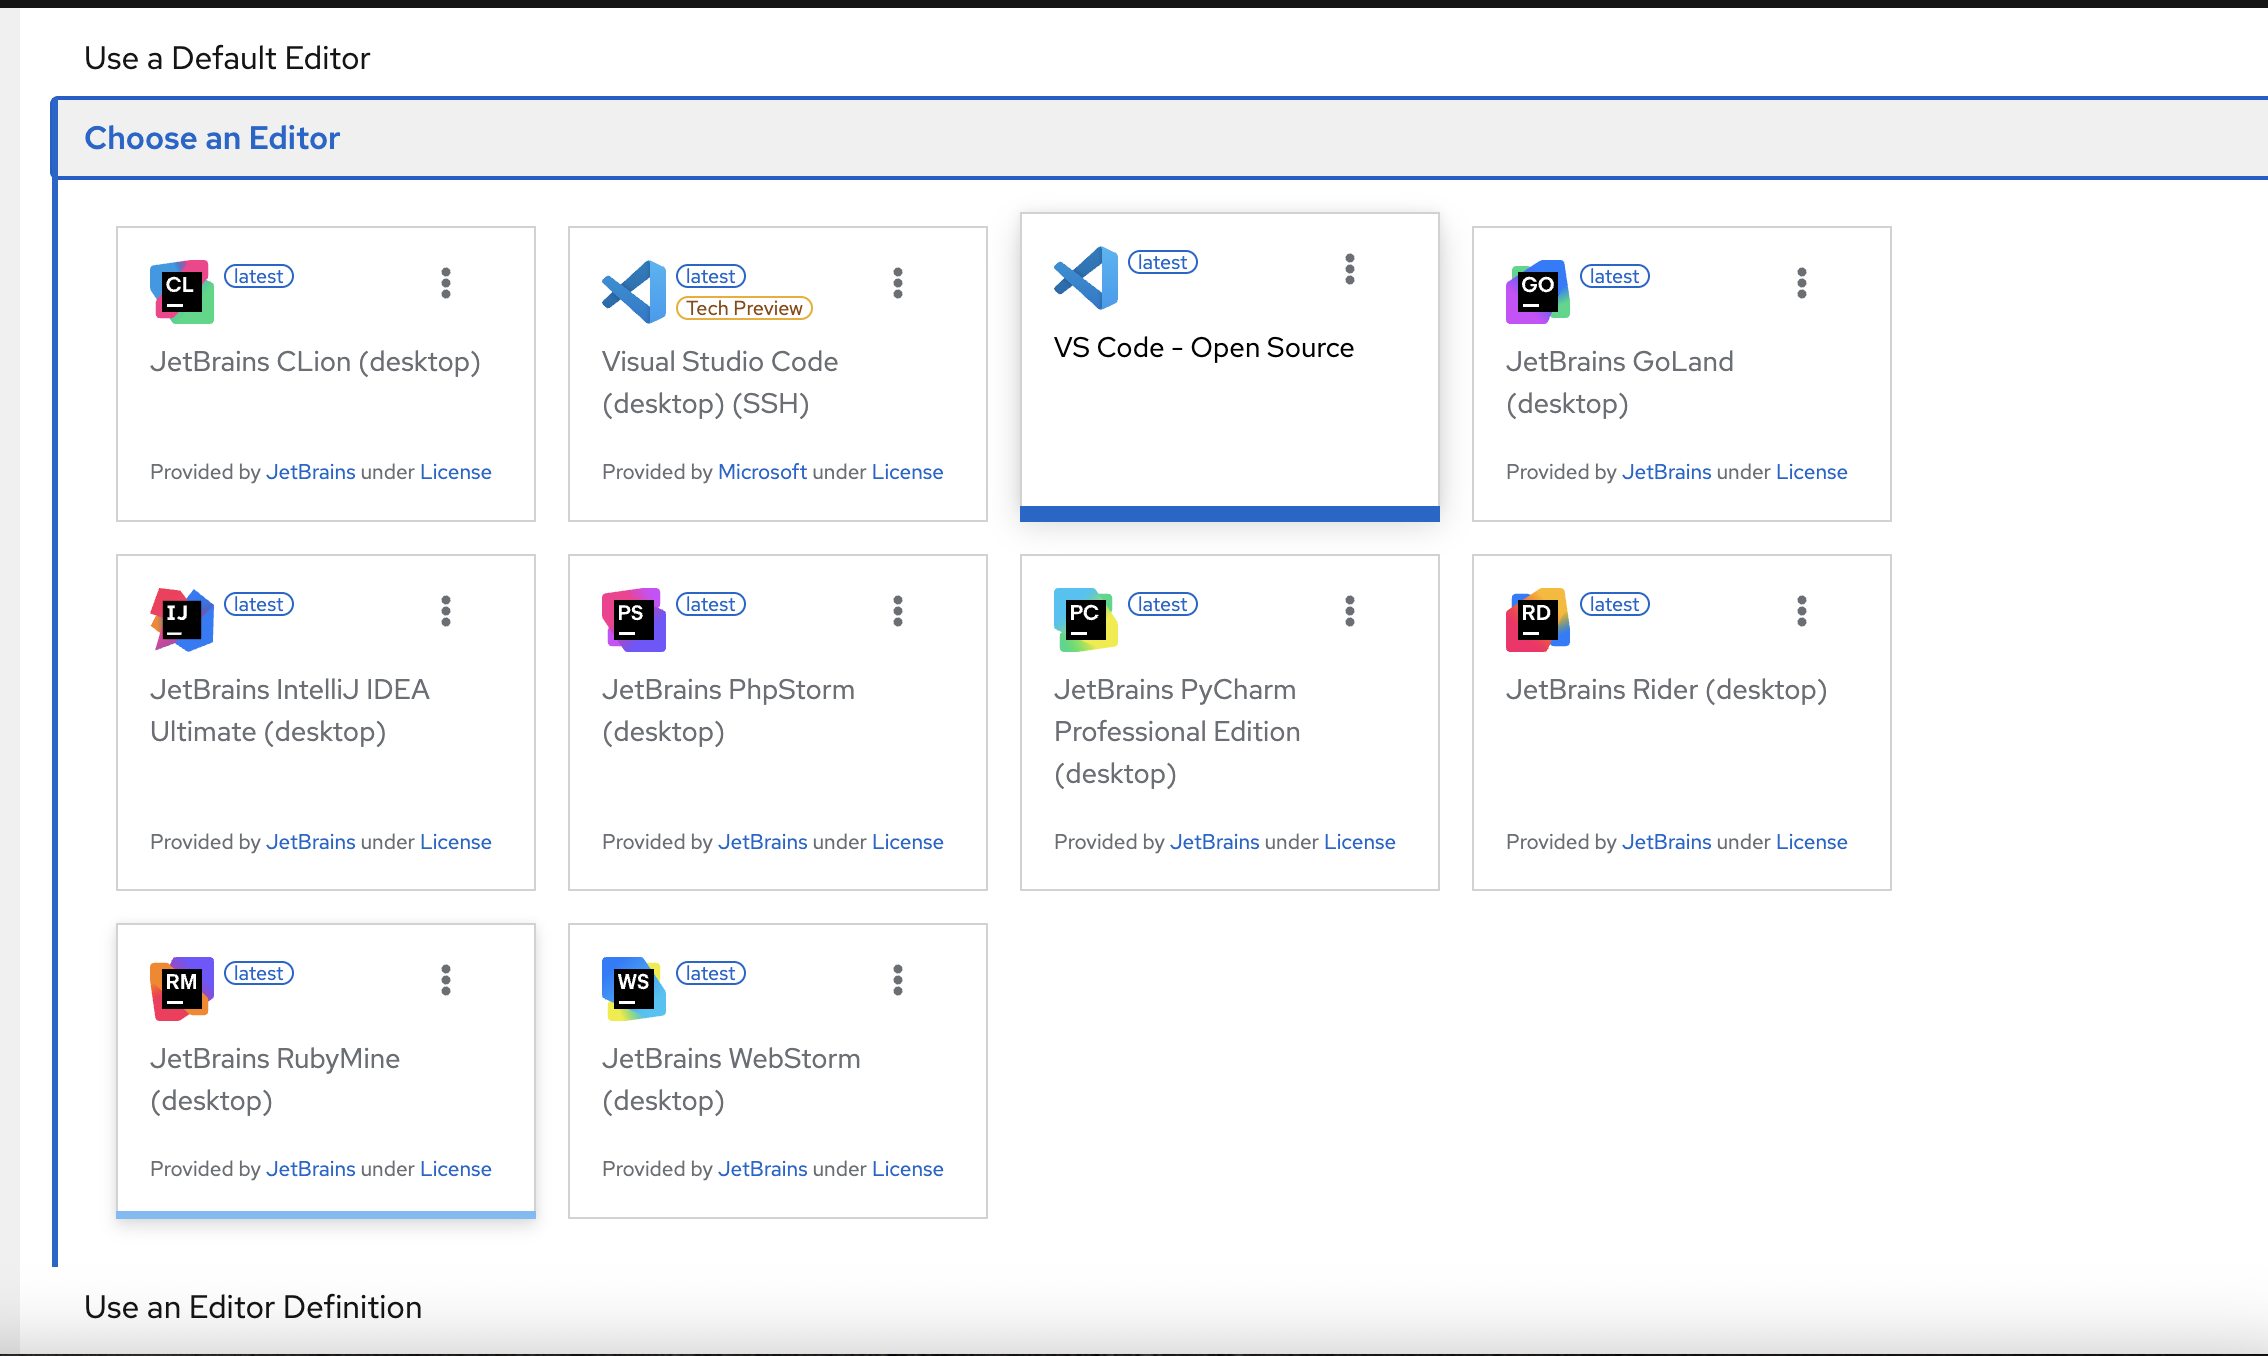Click the PyCharm PC icon

(x=1085, y=619)
